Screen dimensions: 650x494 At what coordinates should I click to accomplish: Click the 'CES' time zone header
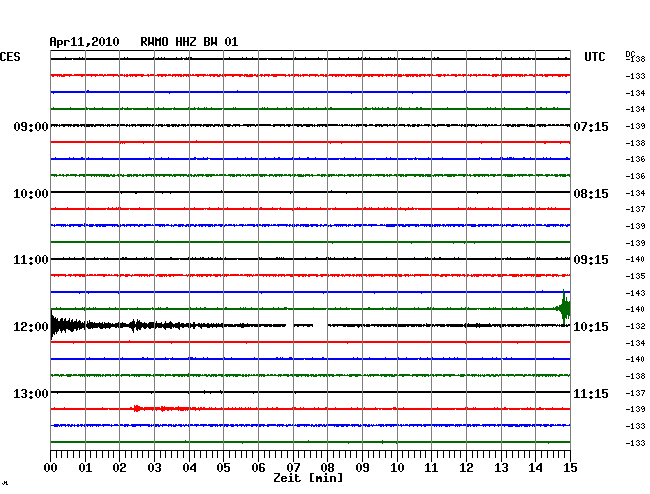(10, 57)
